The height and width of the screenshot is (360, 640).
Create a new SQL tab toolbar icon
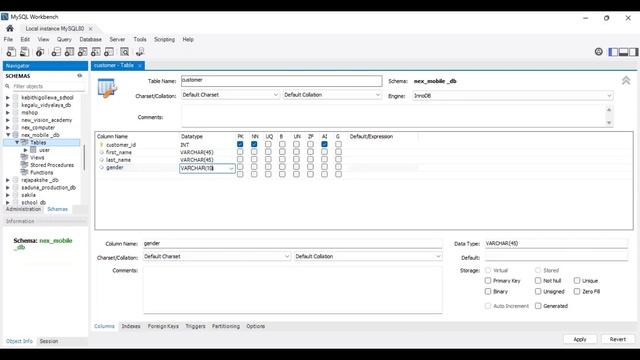11,52
